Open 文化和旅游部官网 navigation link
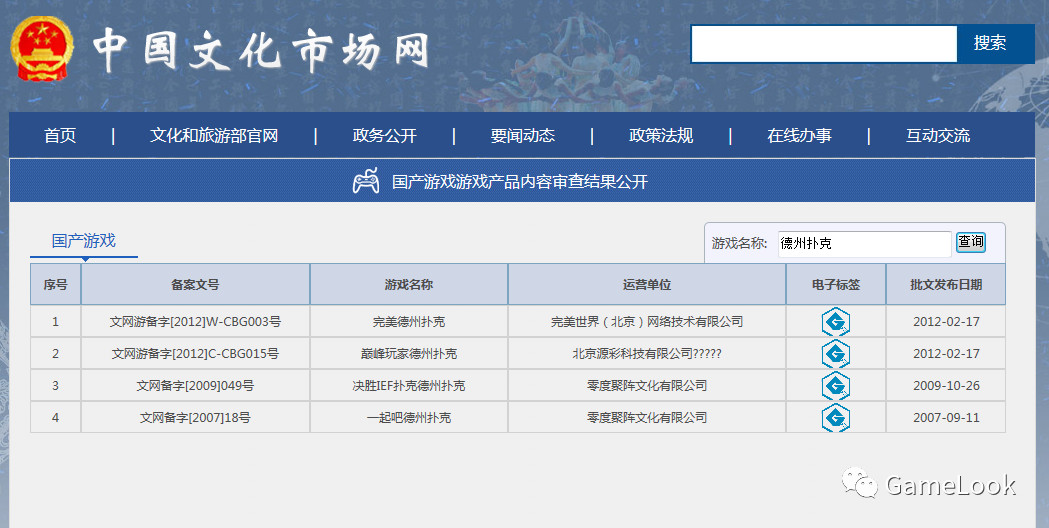Image resolution: width=1049 pixels, height=528 pixels. [214, 136]
